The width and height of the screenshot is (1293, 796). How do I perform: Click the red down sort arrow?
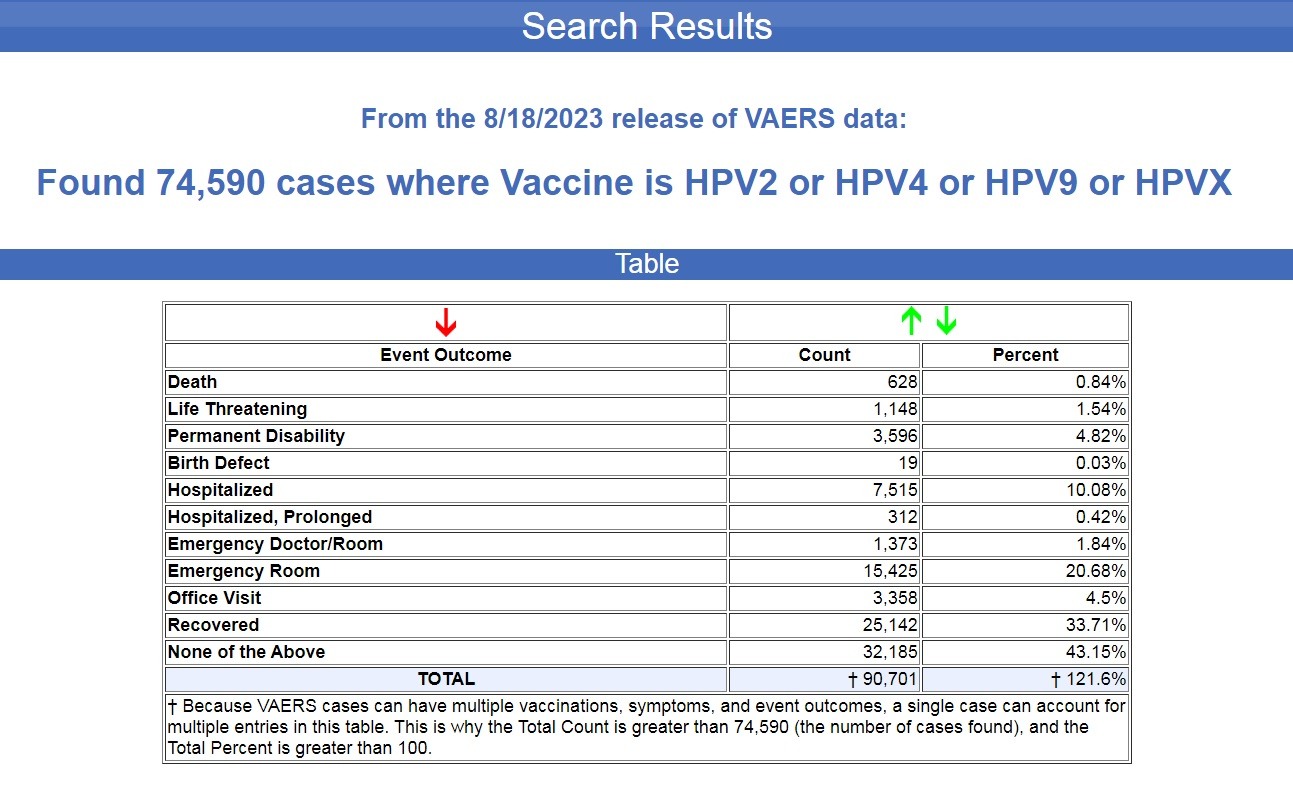click(446, 322)
